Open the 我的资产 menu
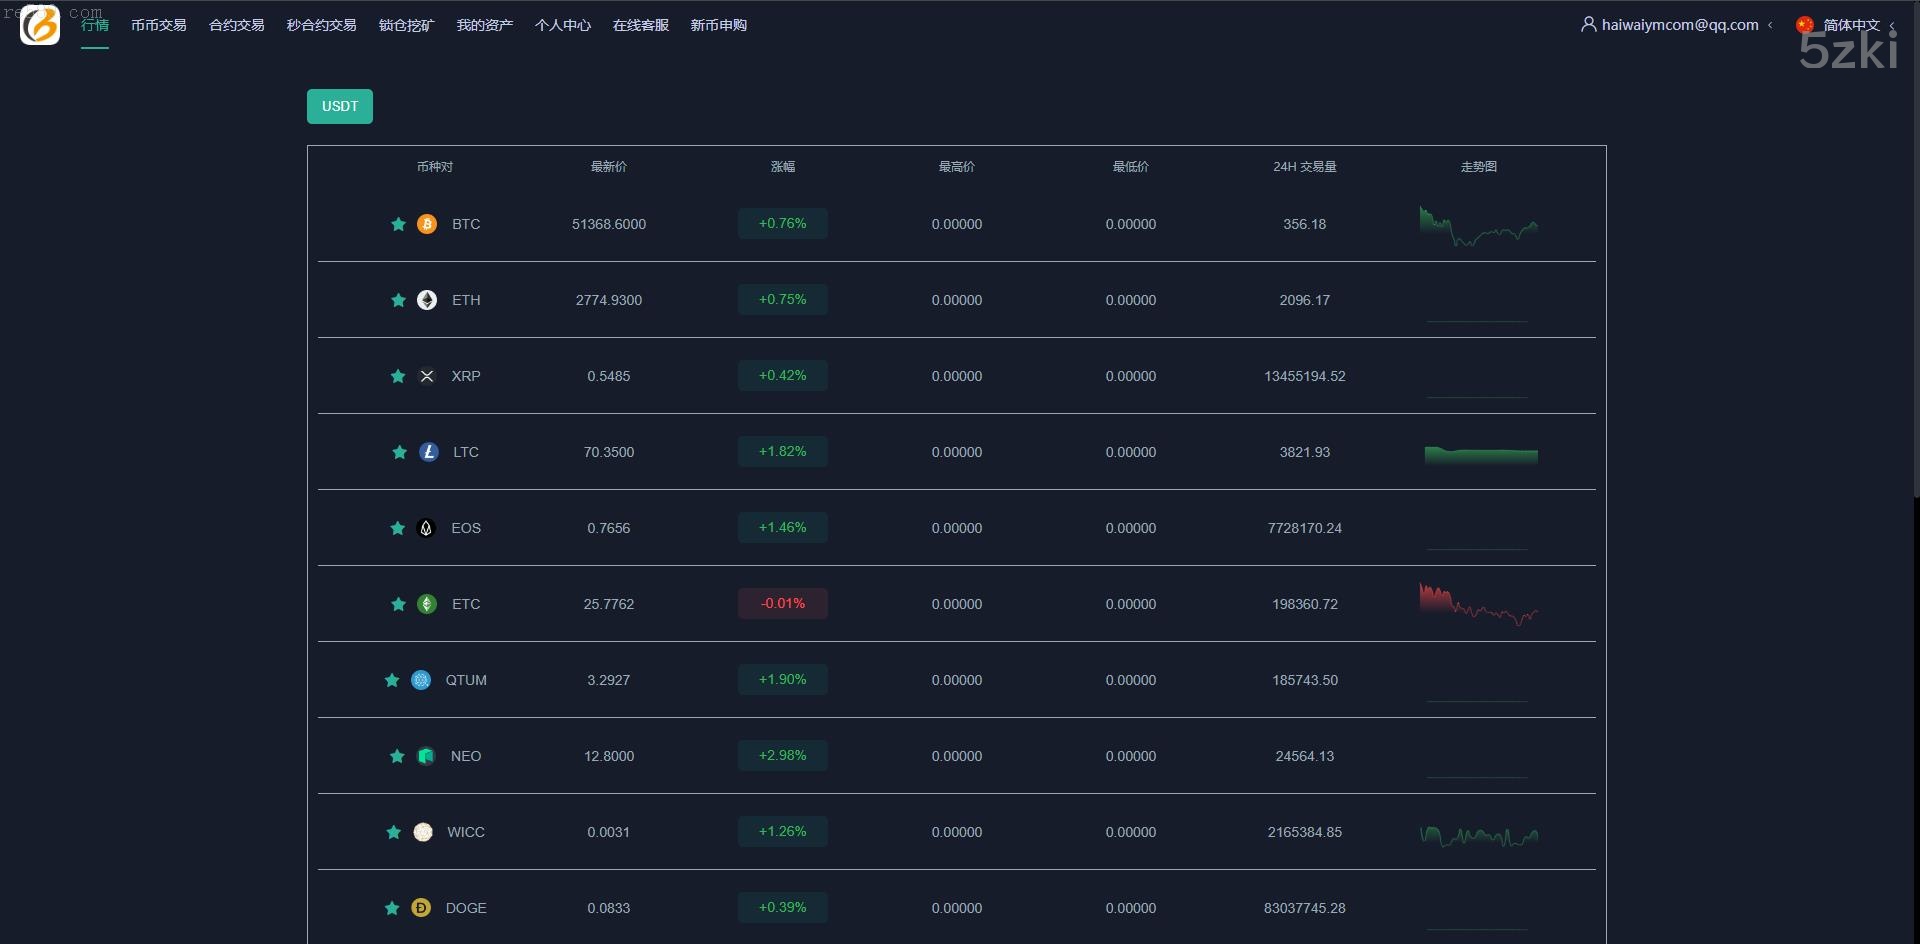The height and width of the screenshot is (944, 1920). pos(484,25)
